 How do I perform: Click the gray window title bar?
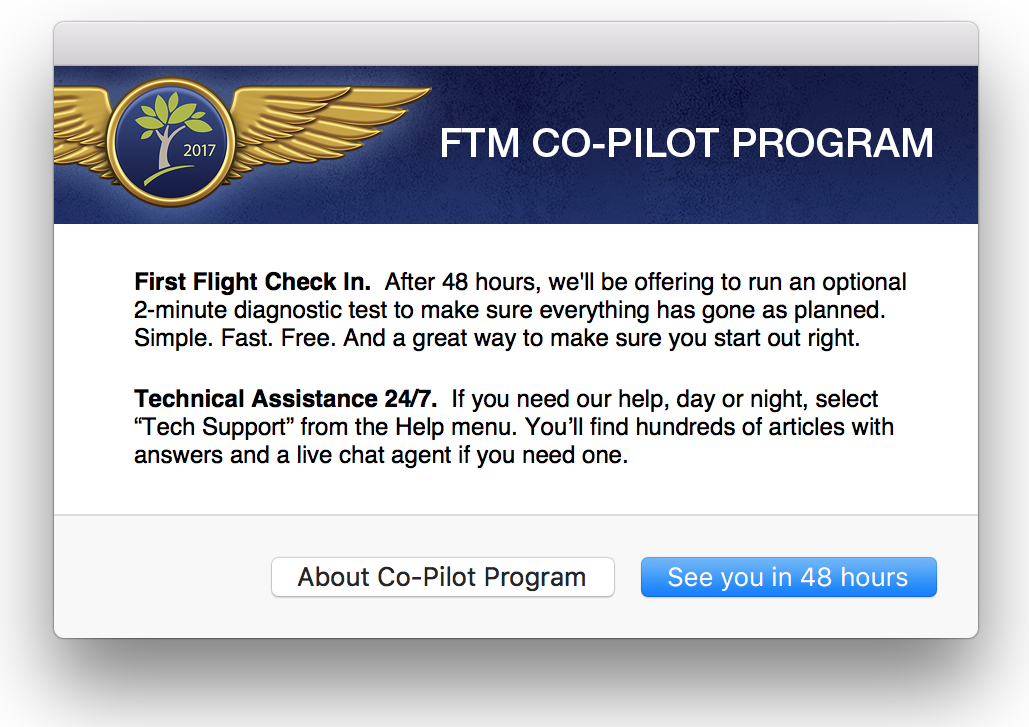[x=516, y=44]
